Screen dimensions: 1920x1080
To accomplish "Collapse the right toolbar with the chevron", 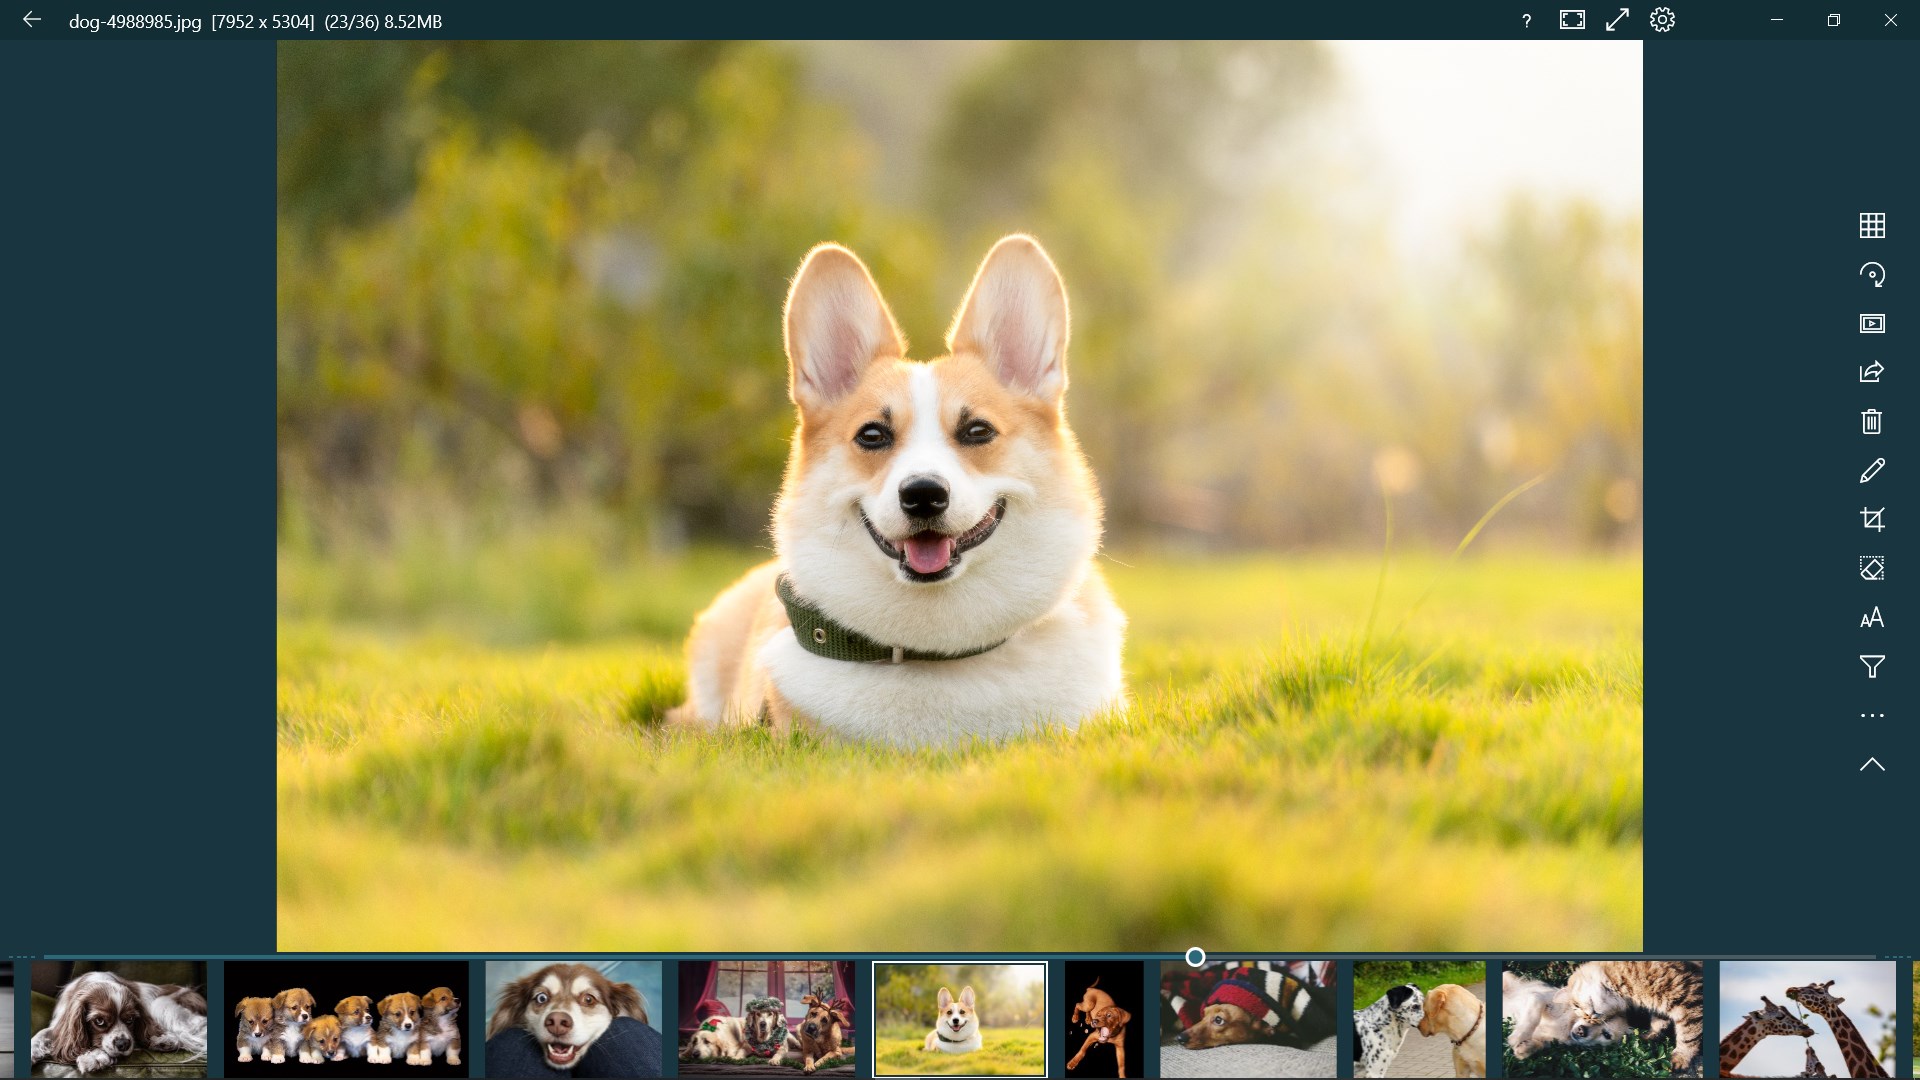I will (x=1874, y=764).
